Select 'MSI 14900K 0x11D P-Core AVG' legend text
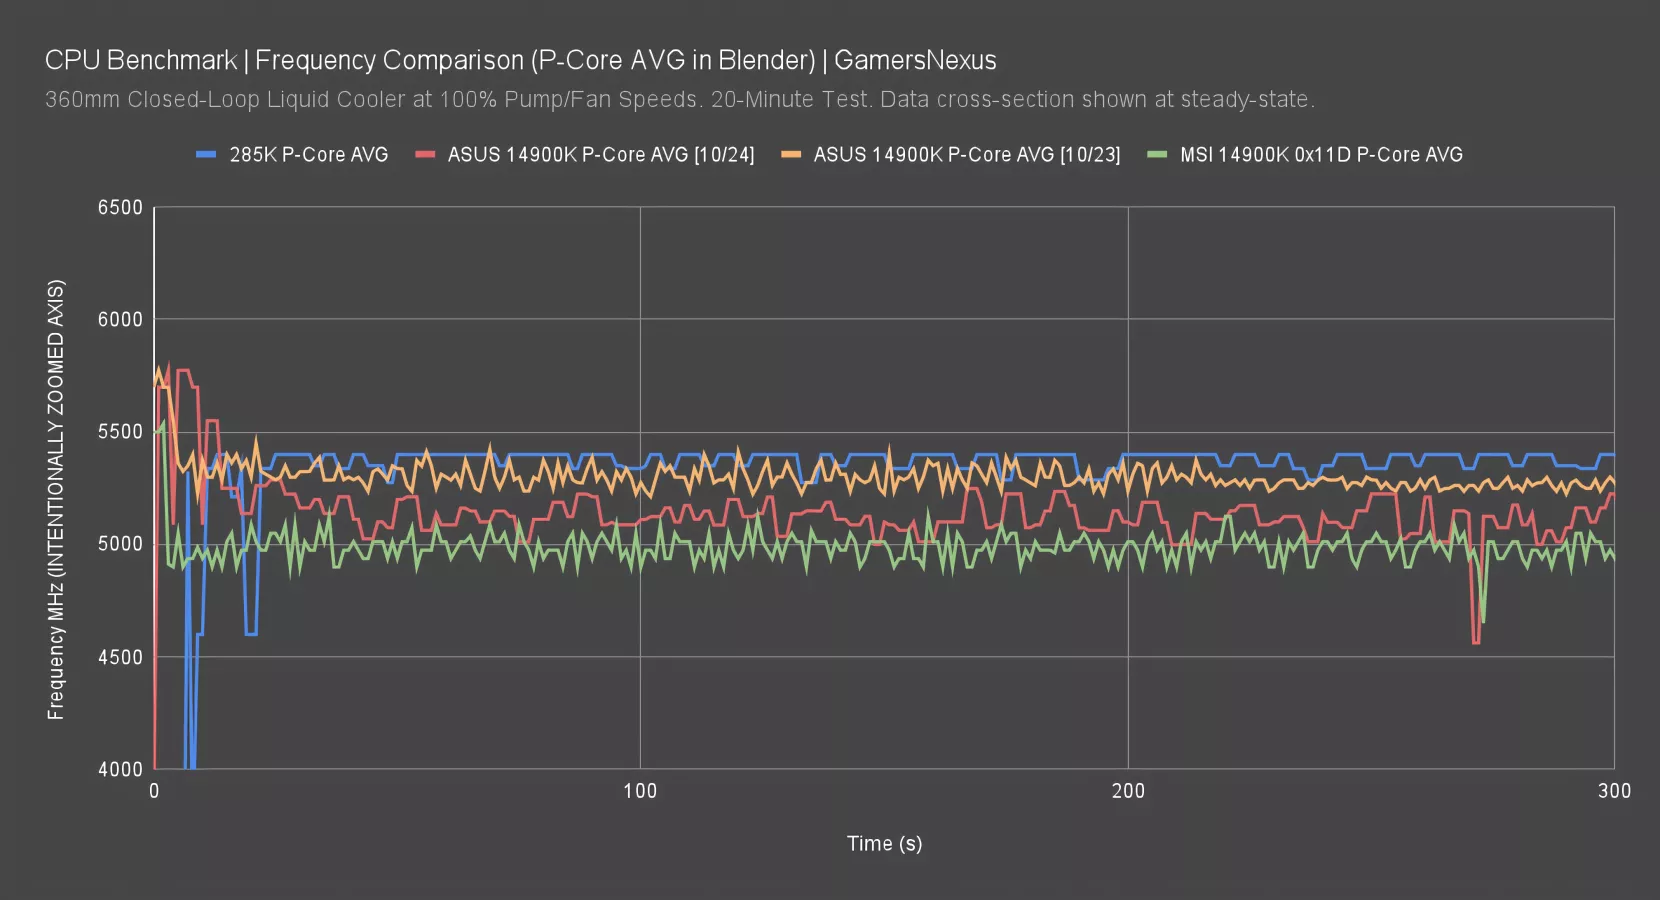 pyautogui.click(x=1320, y=155)
